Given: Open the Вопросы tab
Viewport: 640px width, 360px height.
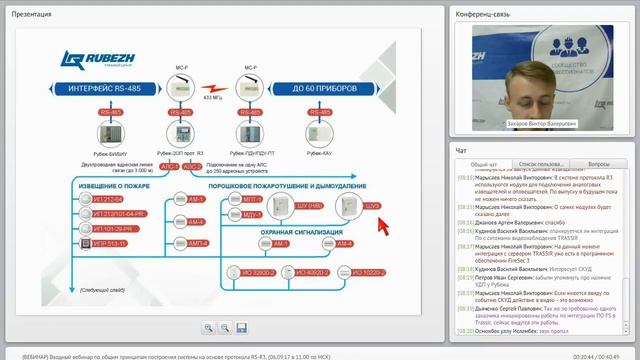Looking at the screenshot, I should click(x=599, y=164).
